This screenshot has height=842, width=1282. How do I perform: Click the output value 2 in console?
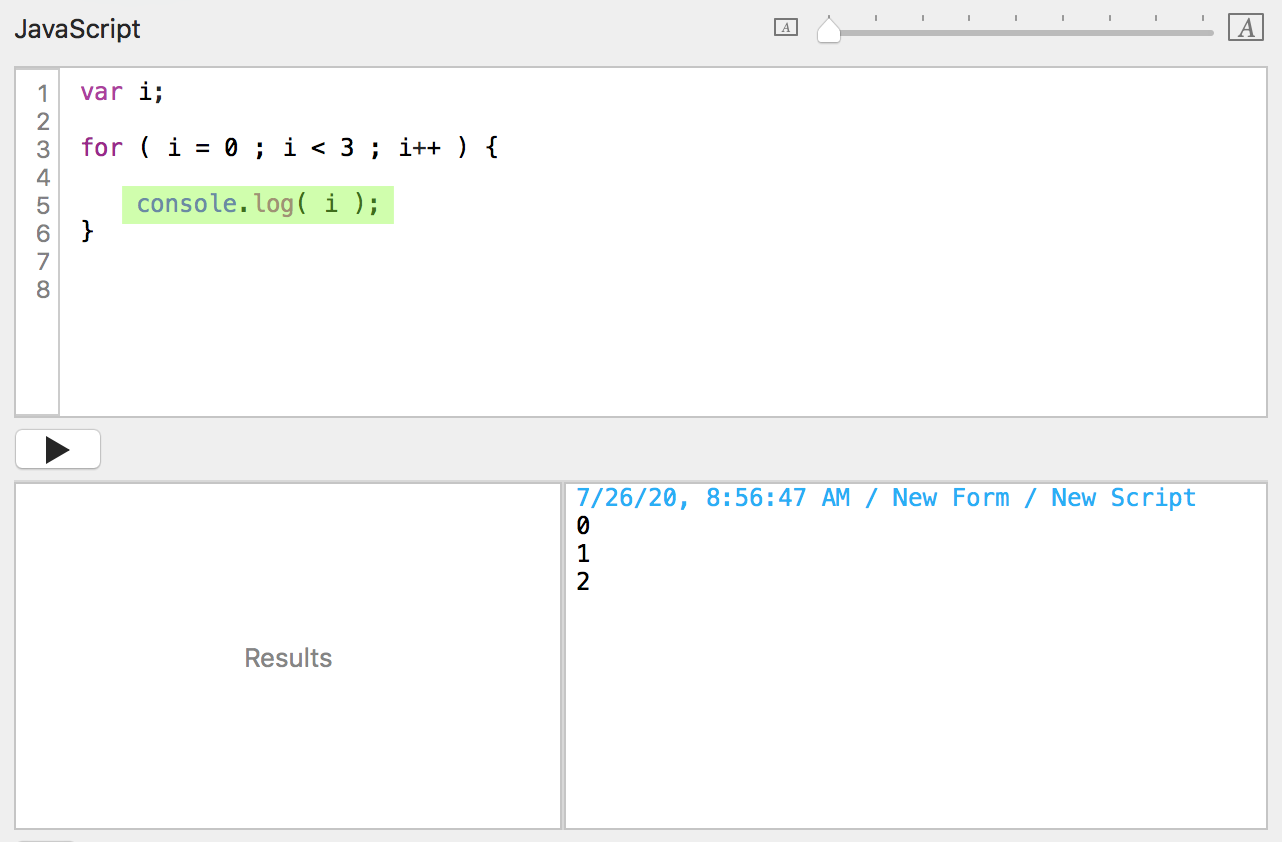[x=583, y=582]
